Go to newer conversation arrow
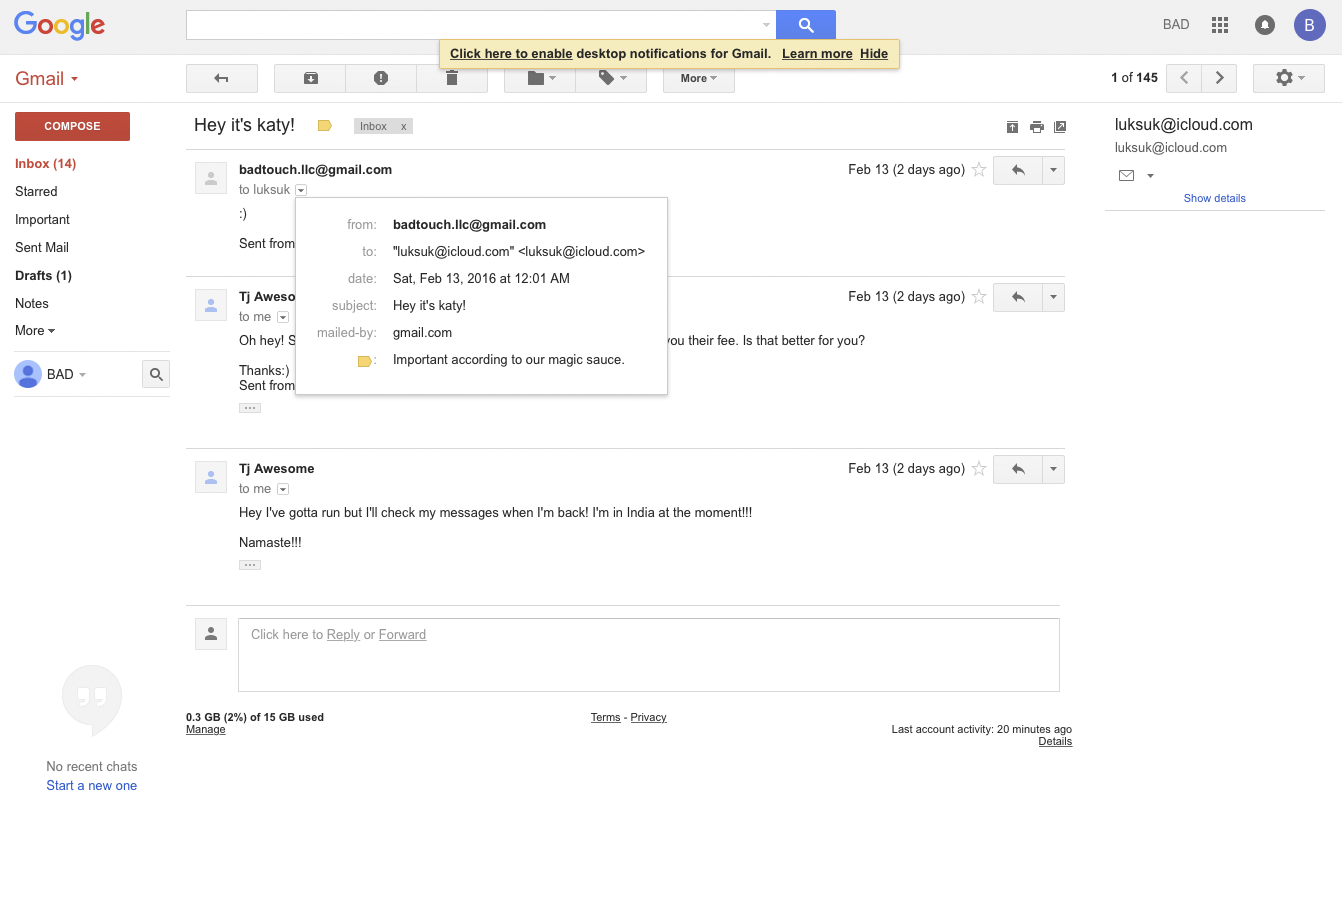This screenshot has width=1342, height=897. pos(1184,78)
